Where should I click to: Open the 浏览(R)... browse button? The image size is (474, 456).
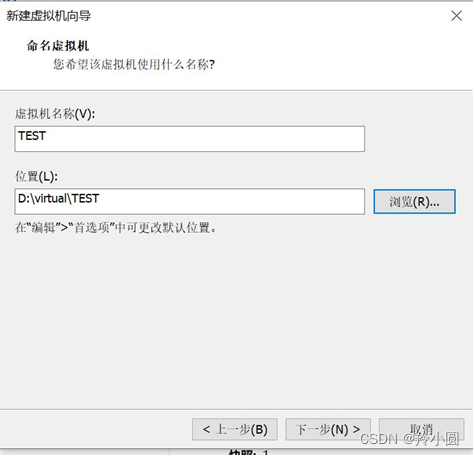pos(414,201)
